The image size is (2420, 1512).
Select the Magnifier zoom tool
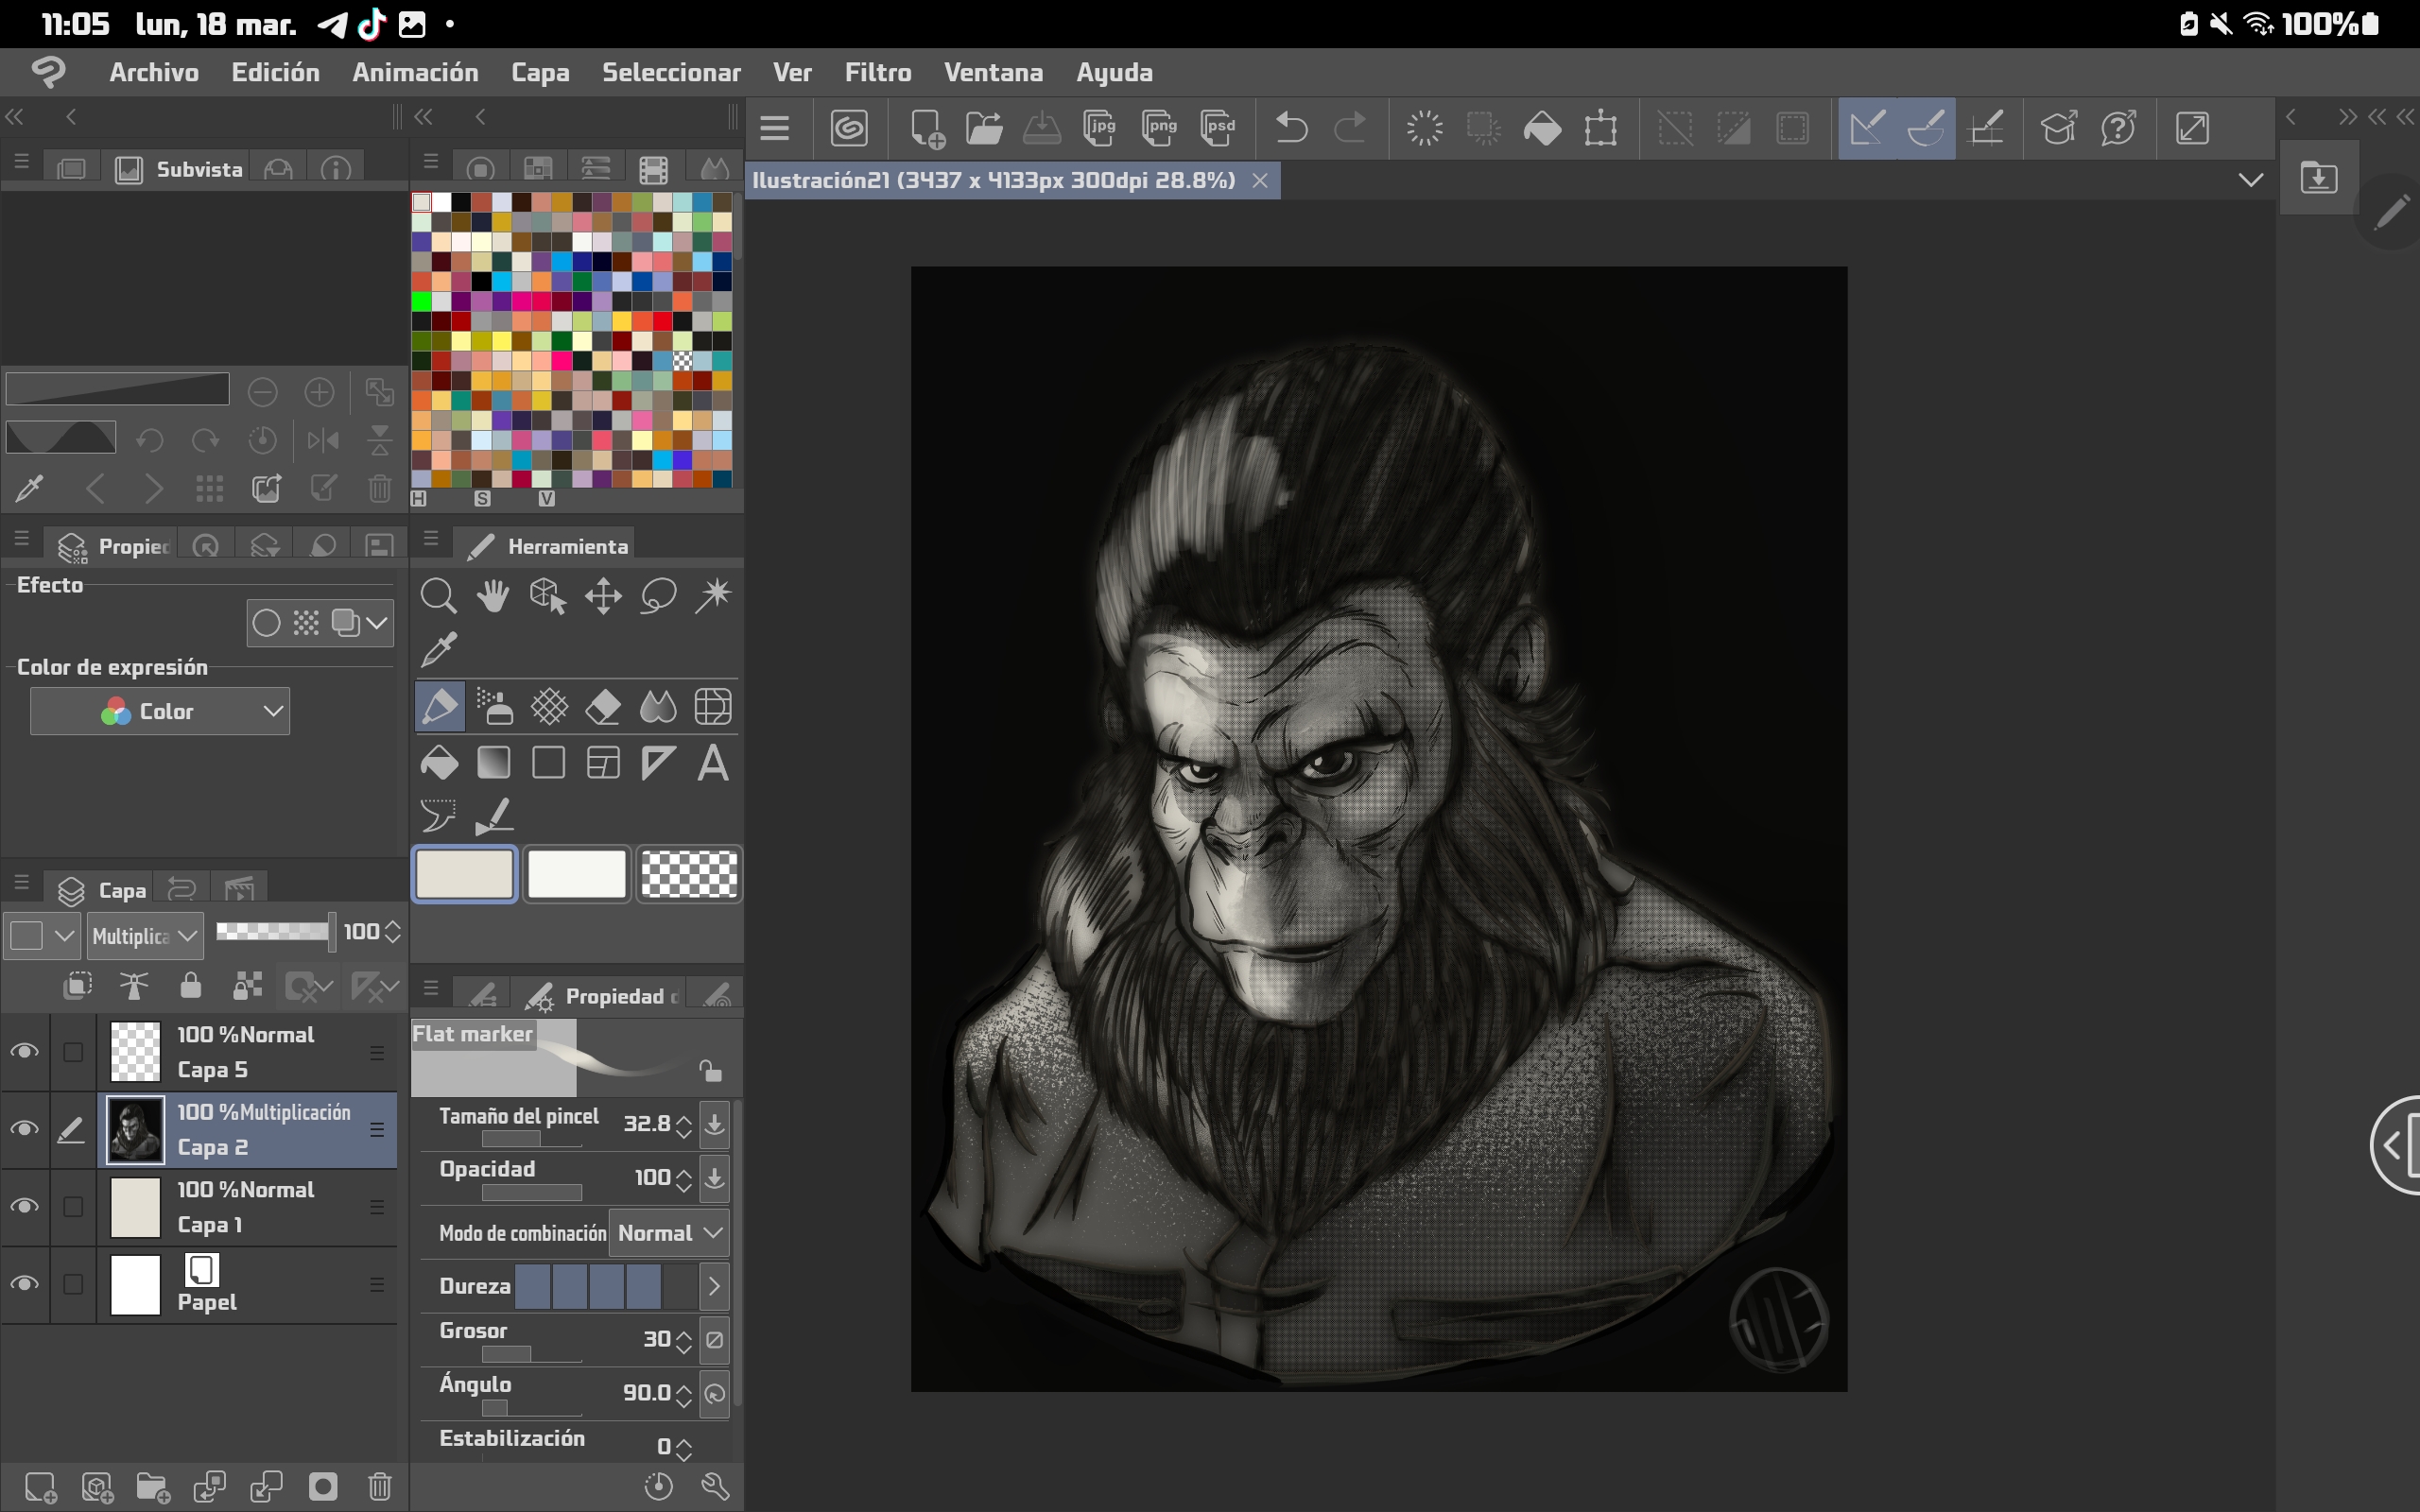click(x=438, y=597)
